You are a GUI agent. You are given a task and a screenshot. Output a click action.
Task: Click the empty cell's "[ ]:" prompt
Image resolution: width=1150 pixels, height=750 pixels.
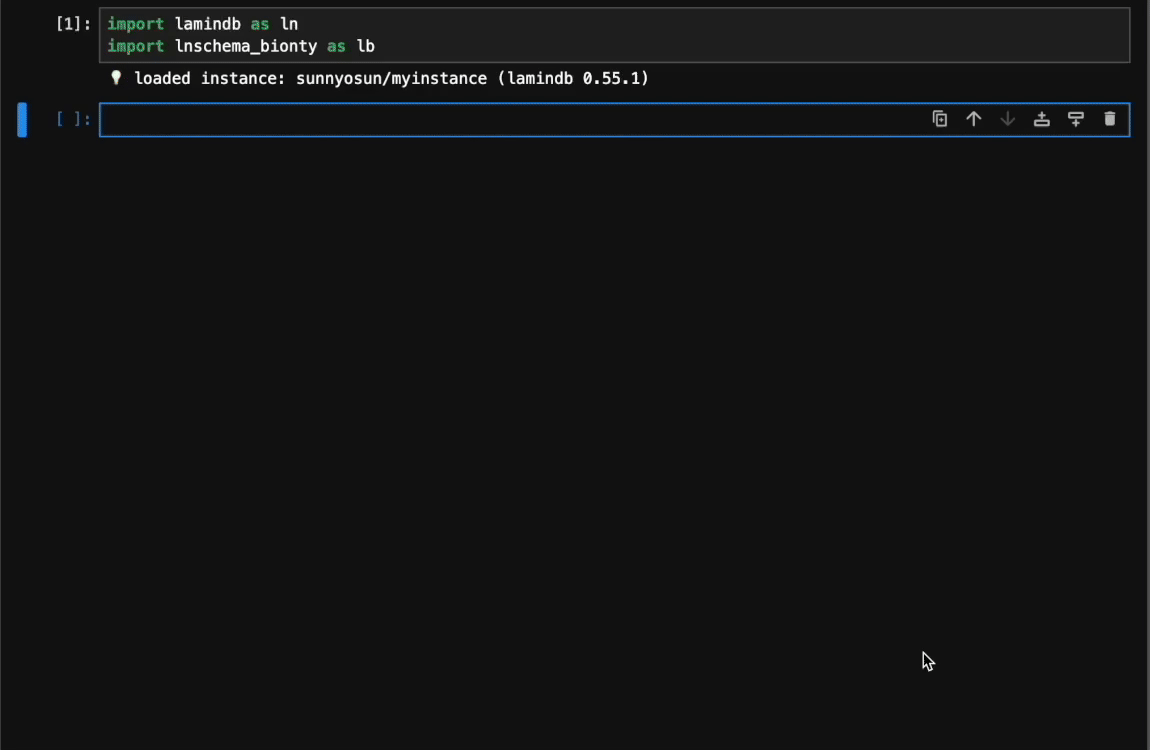(73, 118)
